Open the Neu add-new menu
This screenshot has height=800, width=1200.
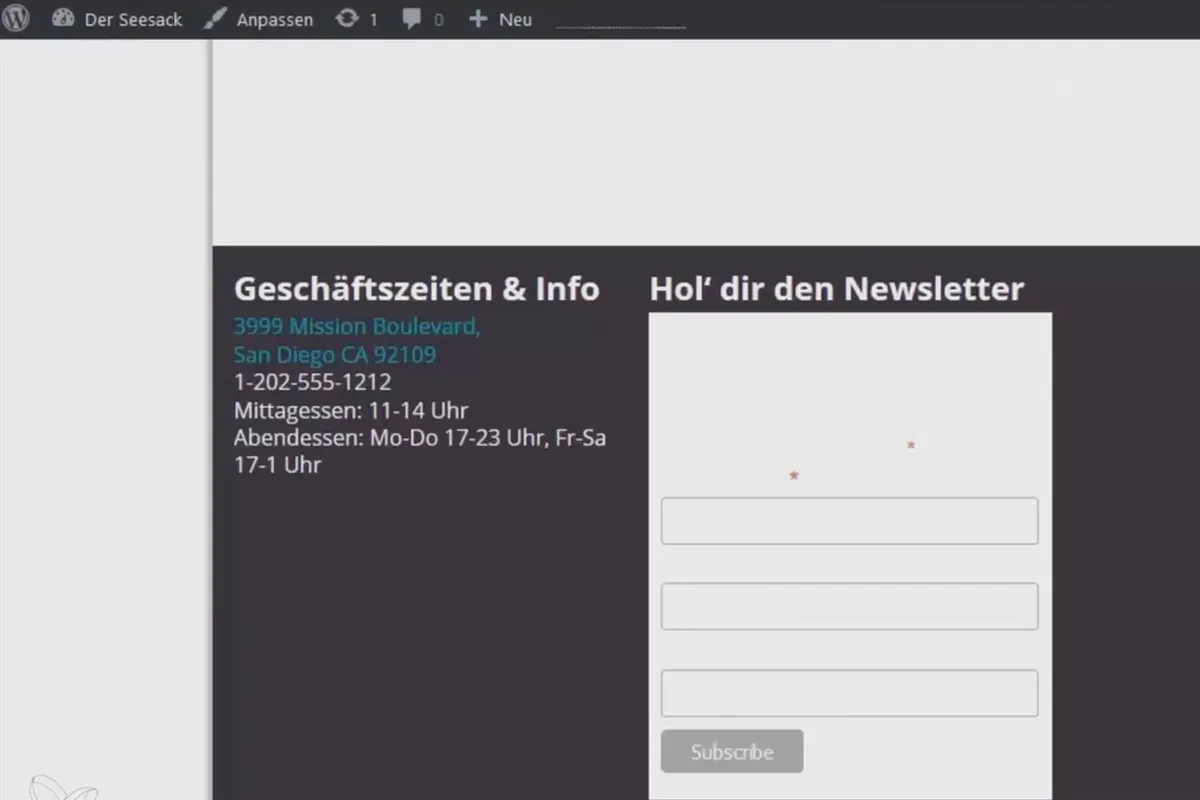tap(500, 19)
